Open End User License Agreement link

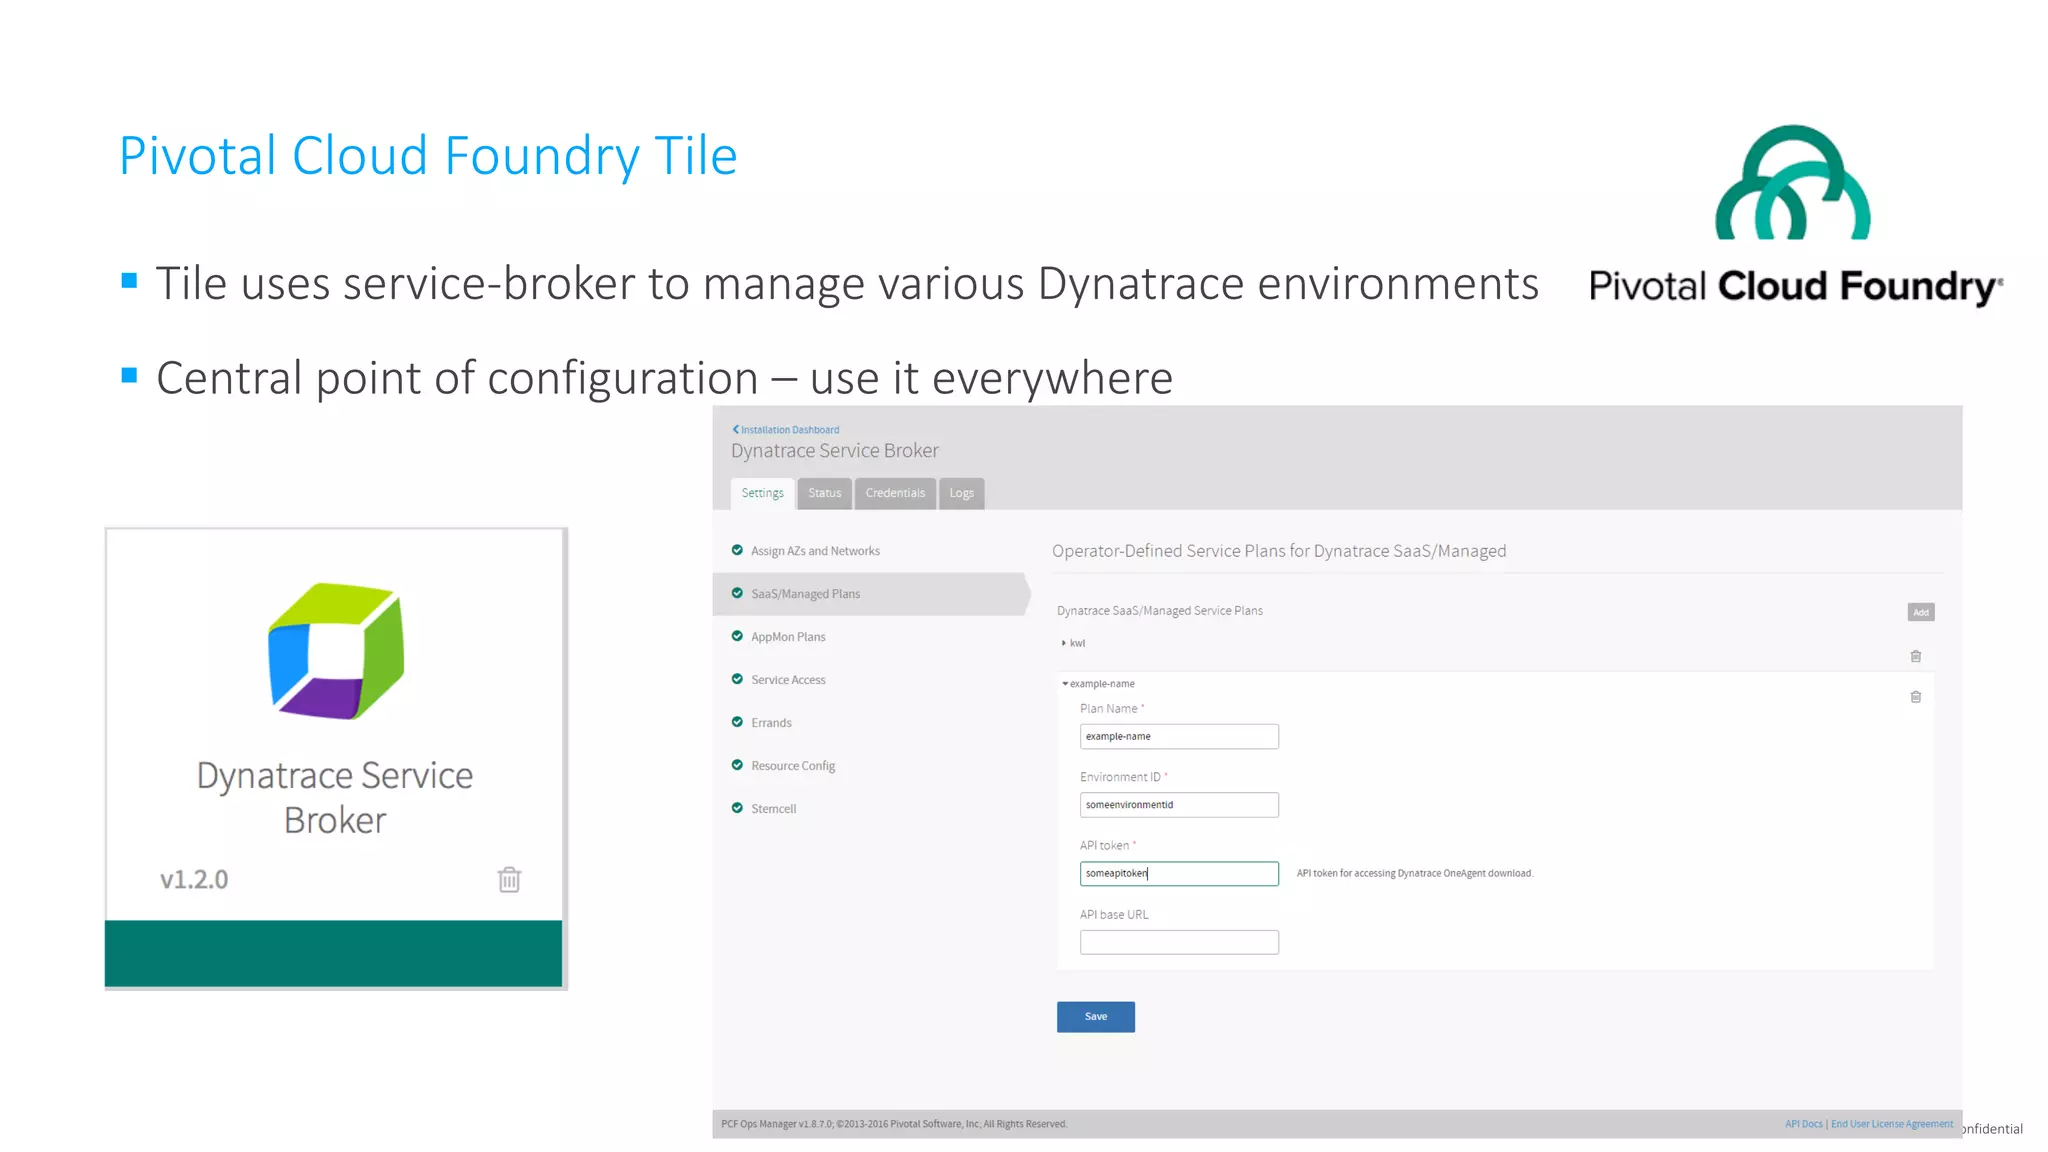click(x=1892, y=1124)
